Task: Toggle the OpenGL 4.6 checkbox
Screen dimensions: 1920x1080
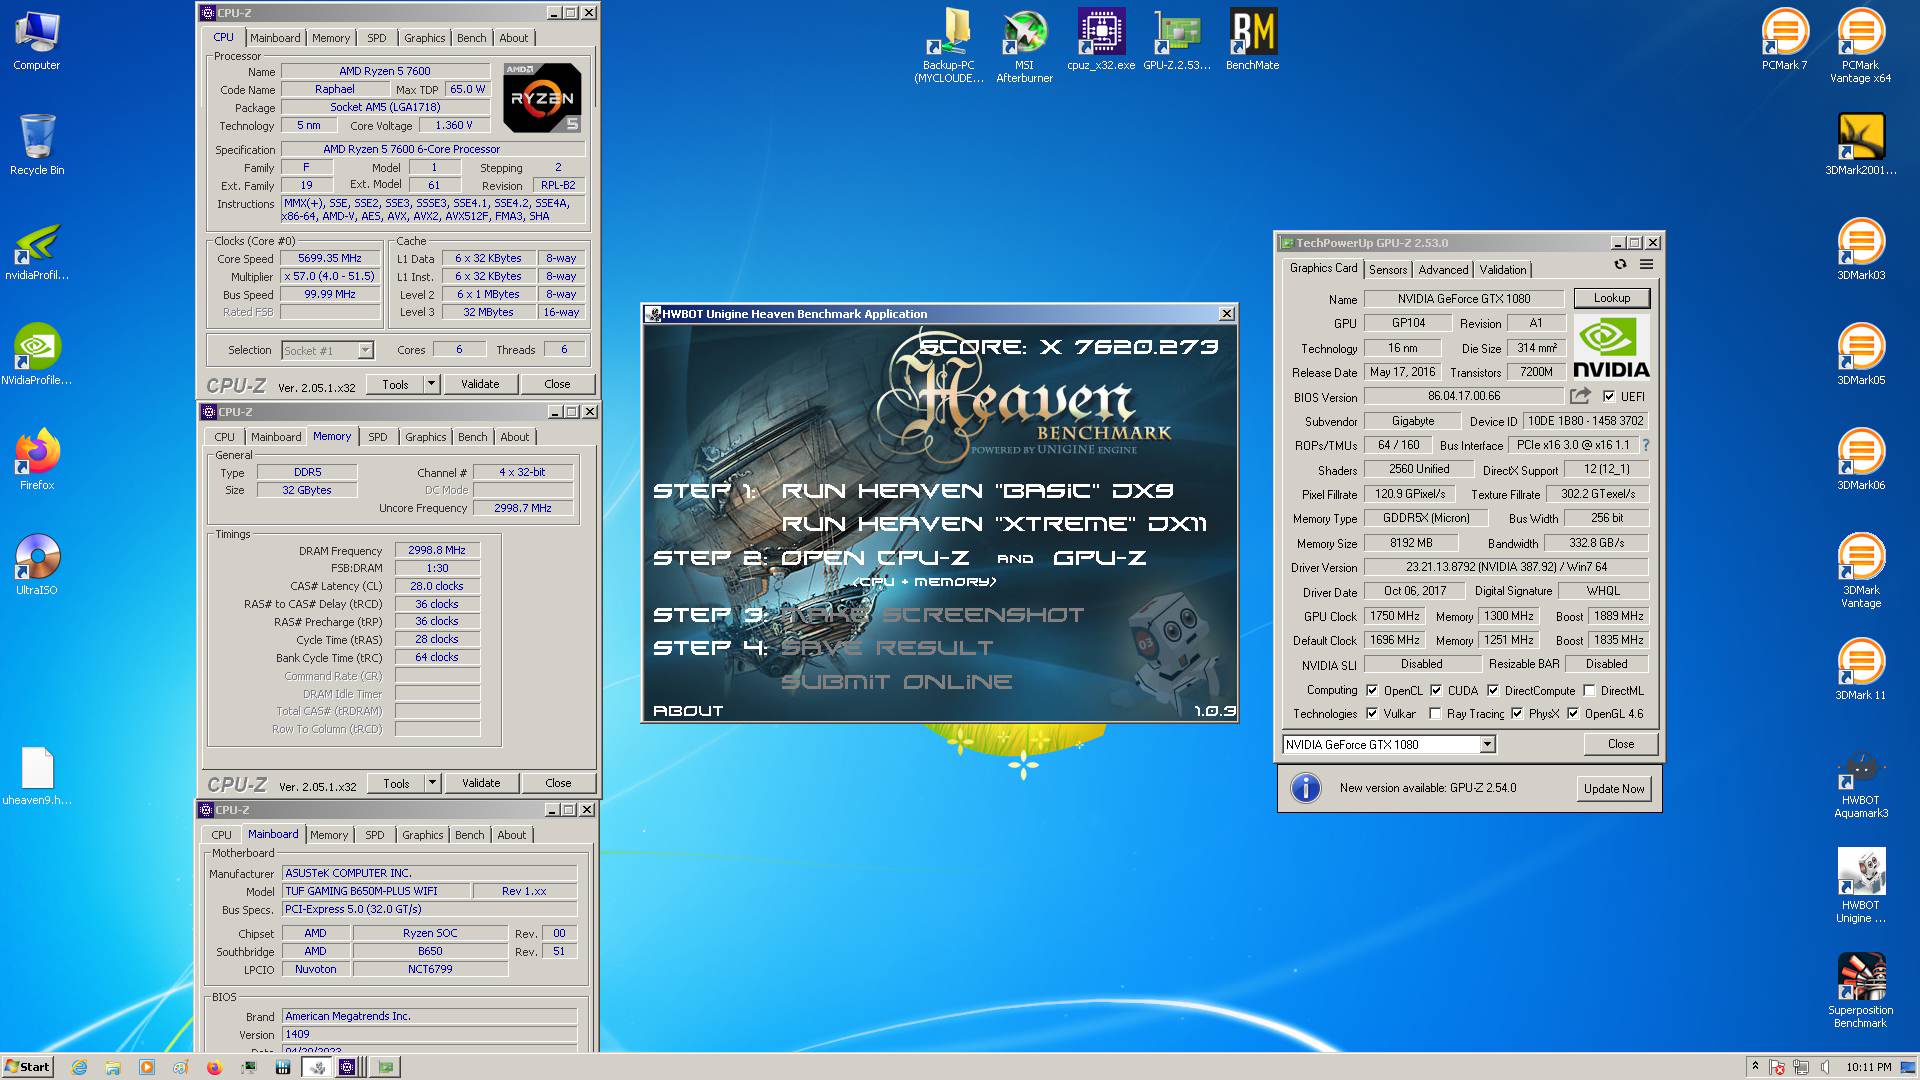Action: 1573,713
